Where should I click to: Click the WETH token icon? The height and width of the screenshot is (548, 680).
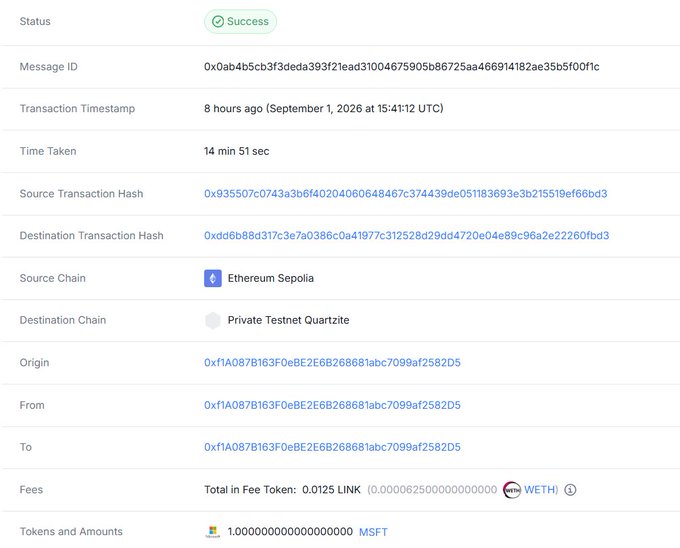point(512,490)
